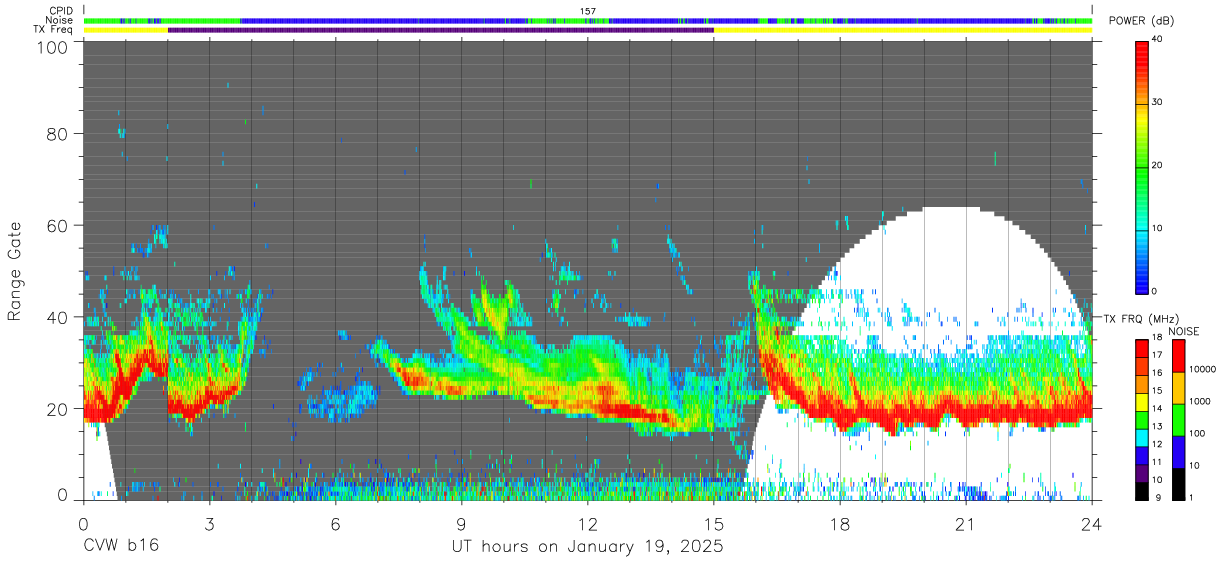Image resolution: width=1228 pixels, height=567 pixels.
Task: Click the TX FRQ (MHz) color scale bar
Action: pos(1142,419)
